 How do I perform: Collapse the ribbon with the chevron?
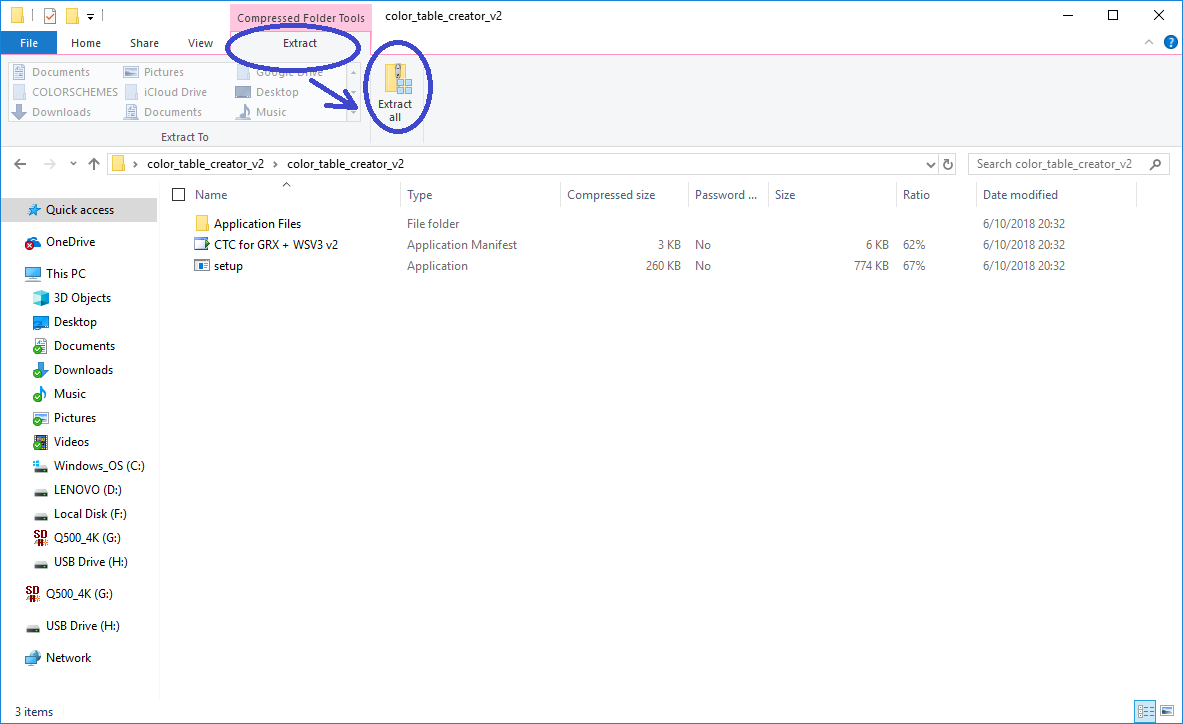pos(1149,42)
